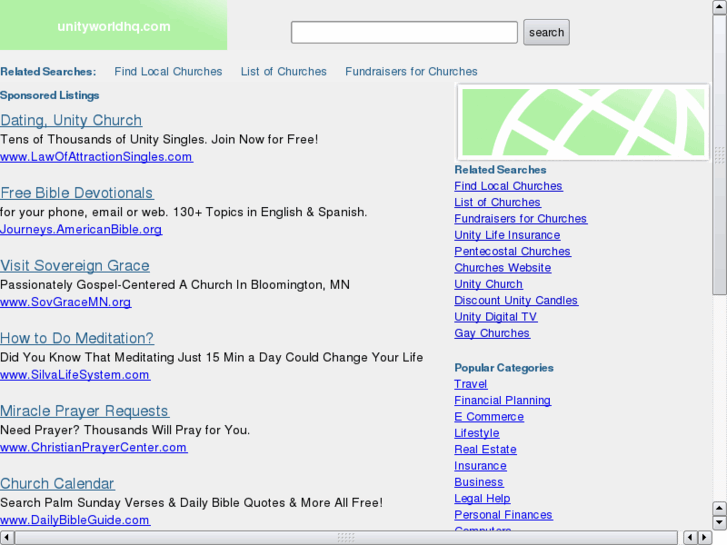Screen dimensions: 727x545
Task: Select the Personal Finances category
Action: click(x=504, y=515)
